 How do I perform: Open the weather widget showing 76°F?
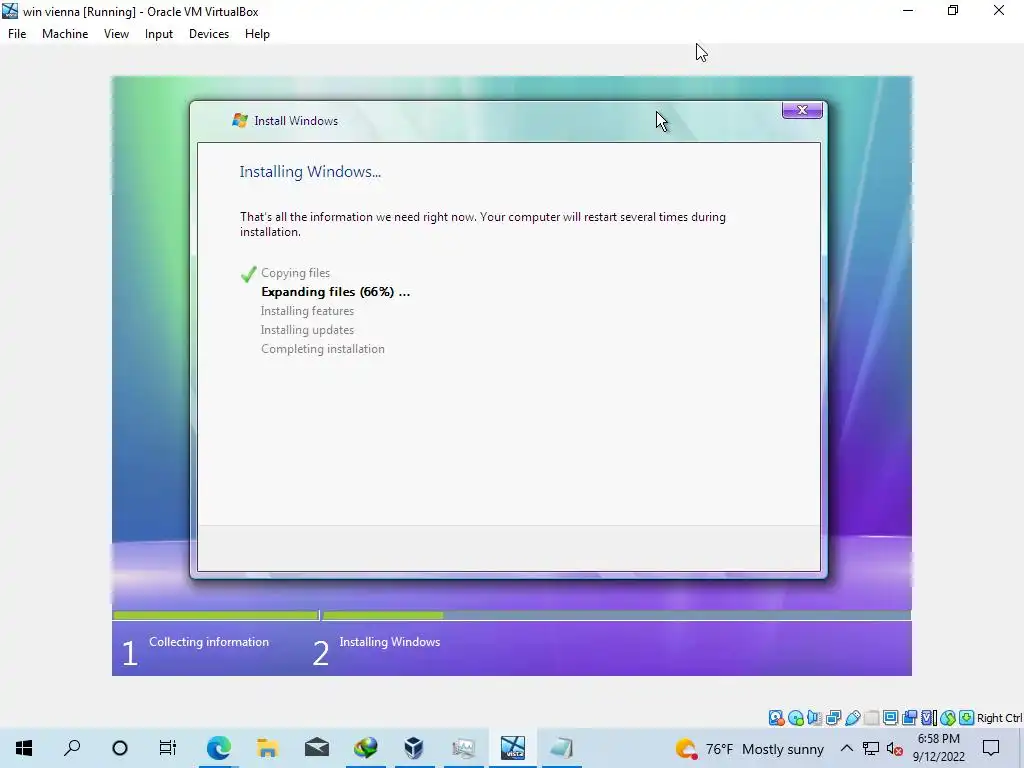coord(749,748)
